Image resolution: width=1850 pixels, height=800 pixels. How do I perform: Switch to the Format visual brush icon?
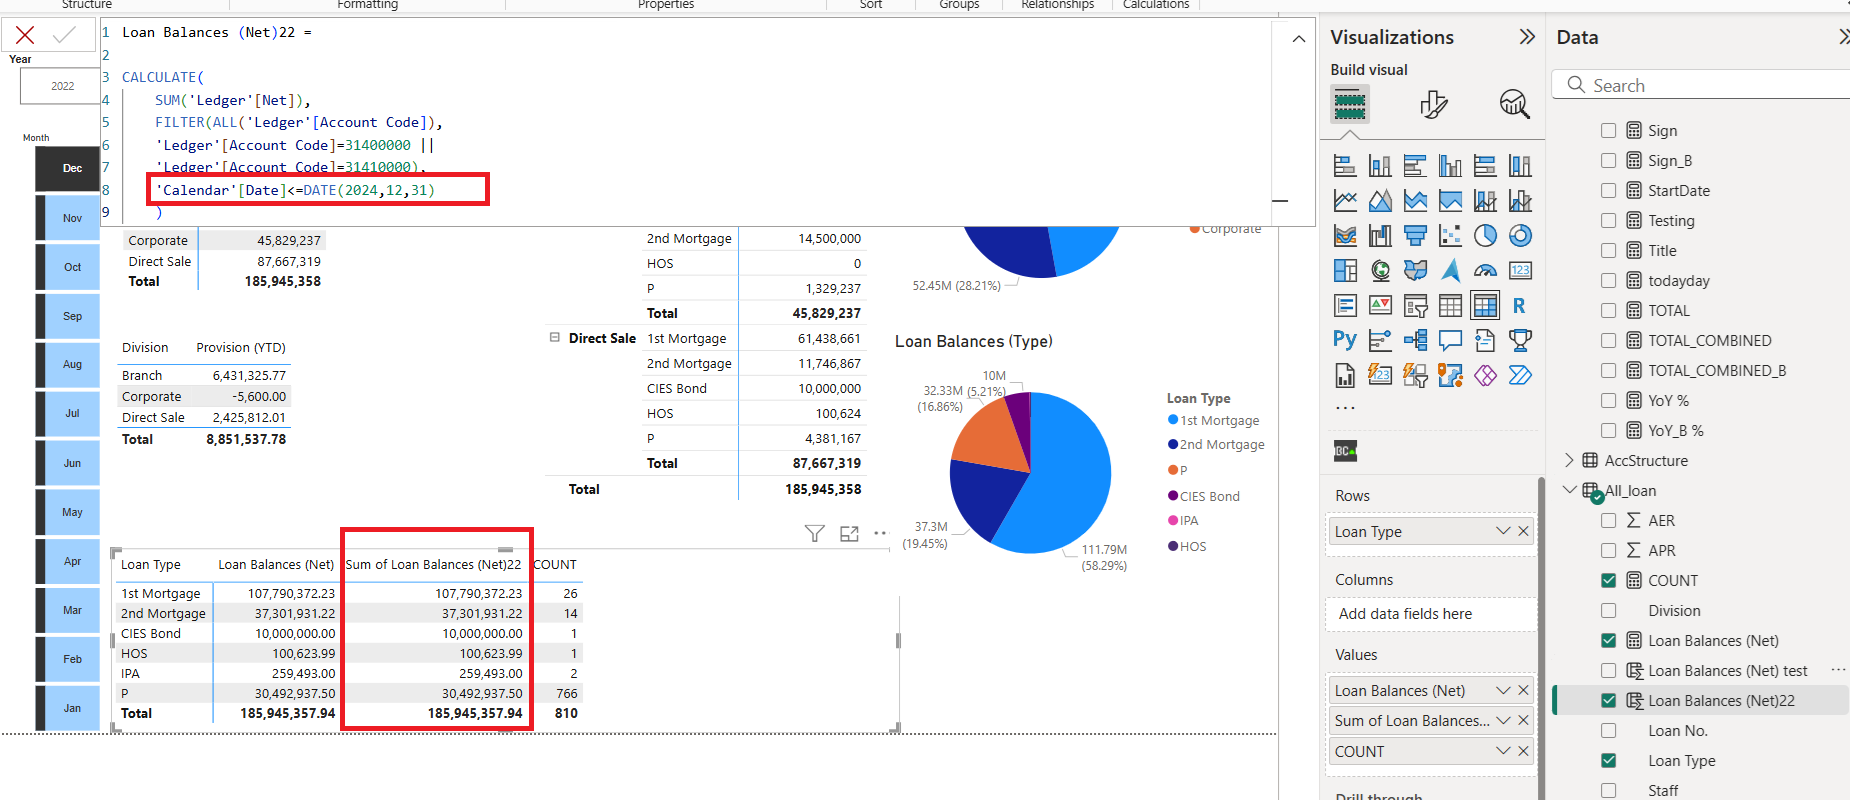(1433, 104)
